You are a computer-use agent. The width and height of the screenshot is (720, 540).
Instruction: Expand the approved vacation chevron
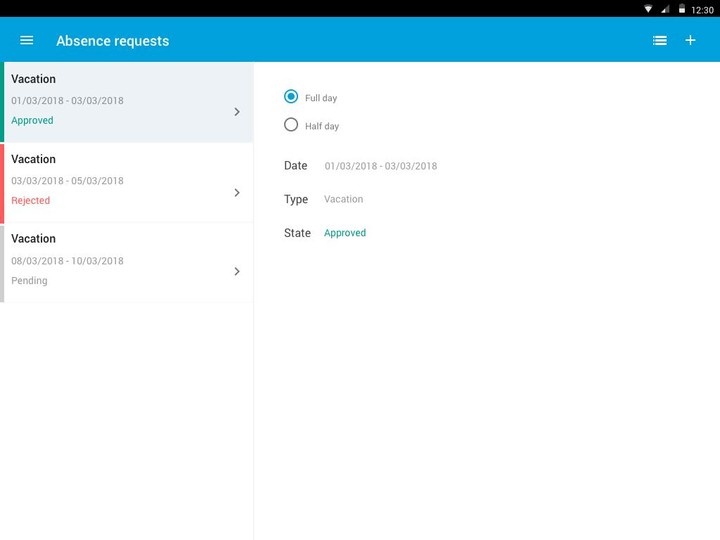pyautogui.click(x=237, y=112)
